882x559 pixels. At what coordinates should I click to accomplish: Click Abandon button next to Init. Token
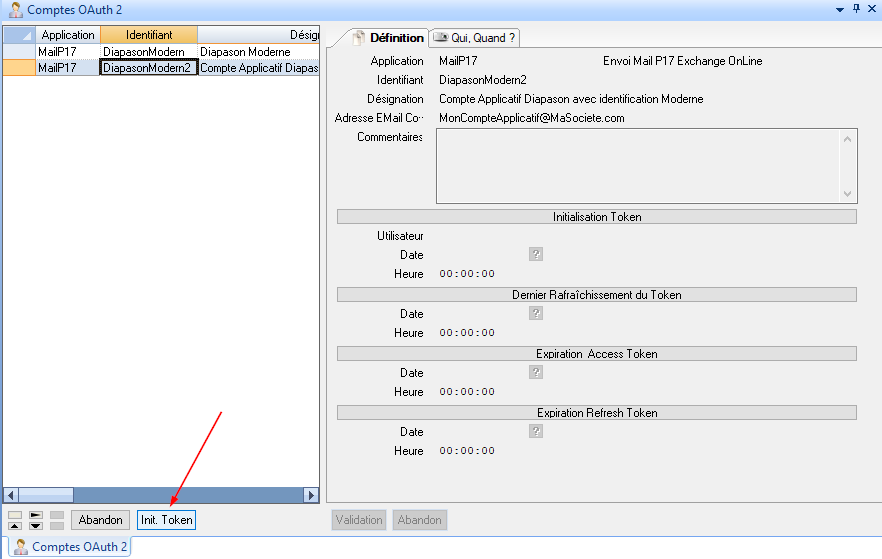101,520
